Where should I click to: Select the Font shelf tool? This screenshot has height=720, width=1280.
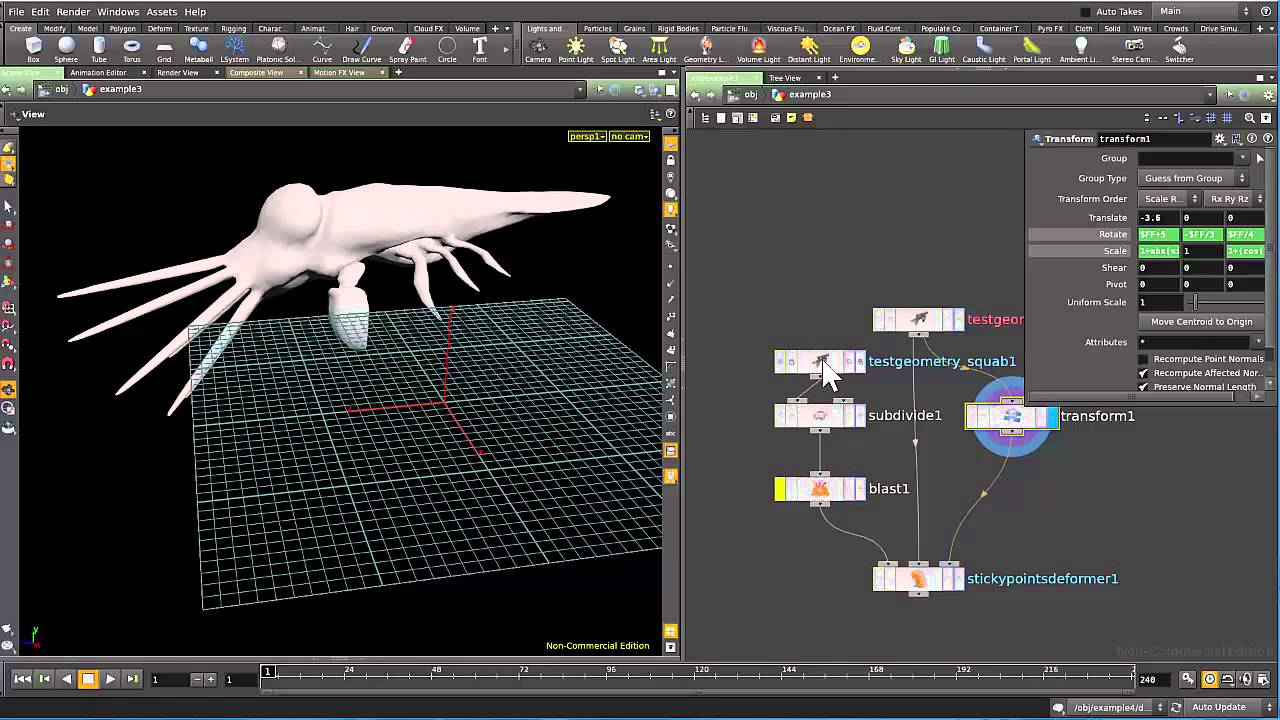pyautogui.click(x=480, y=50)
